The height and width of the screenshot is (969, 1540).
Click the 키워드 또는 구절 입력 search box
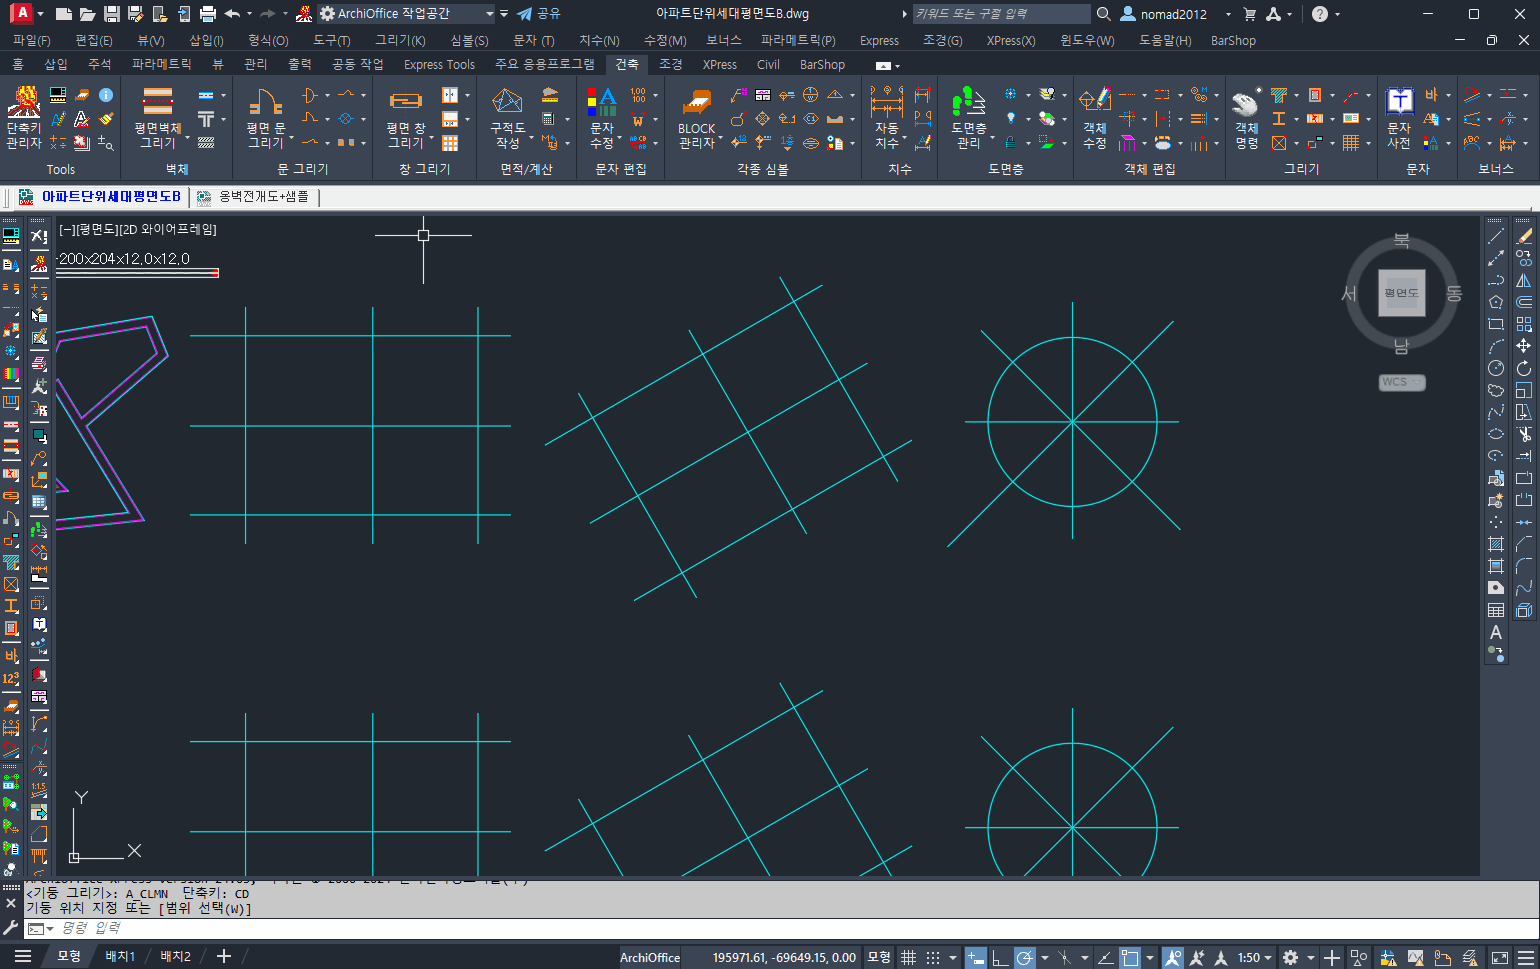(x=1001, y=14)
